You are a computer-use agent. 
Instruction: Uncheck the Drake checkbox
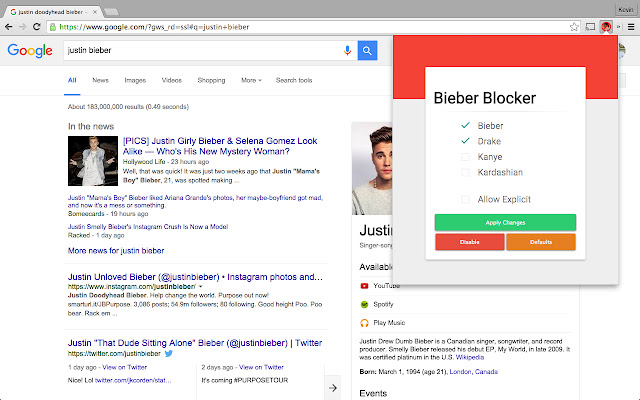coord(465,141)
